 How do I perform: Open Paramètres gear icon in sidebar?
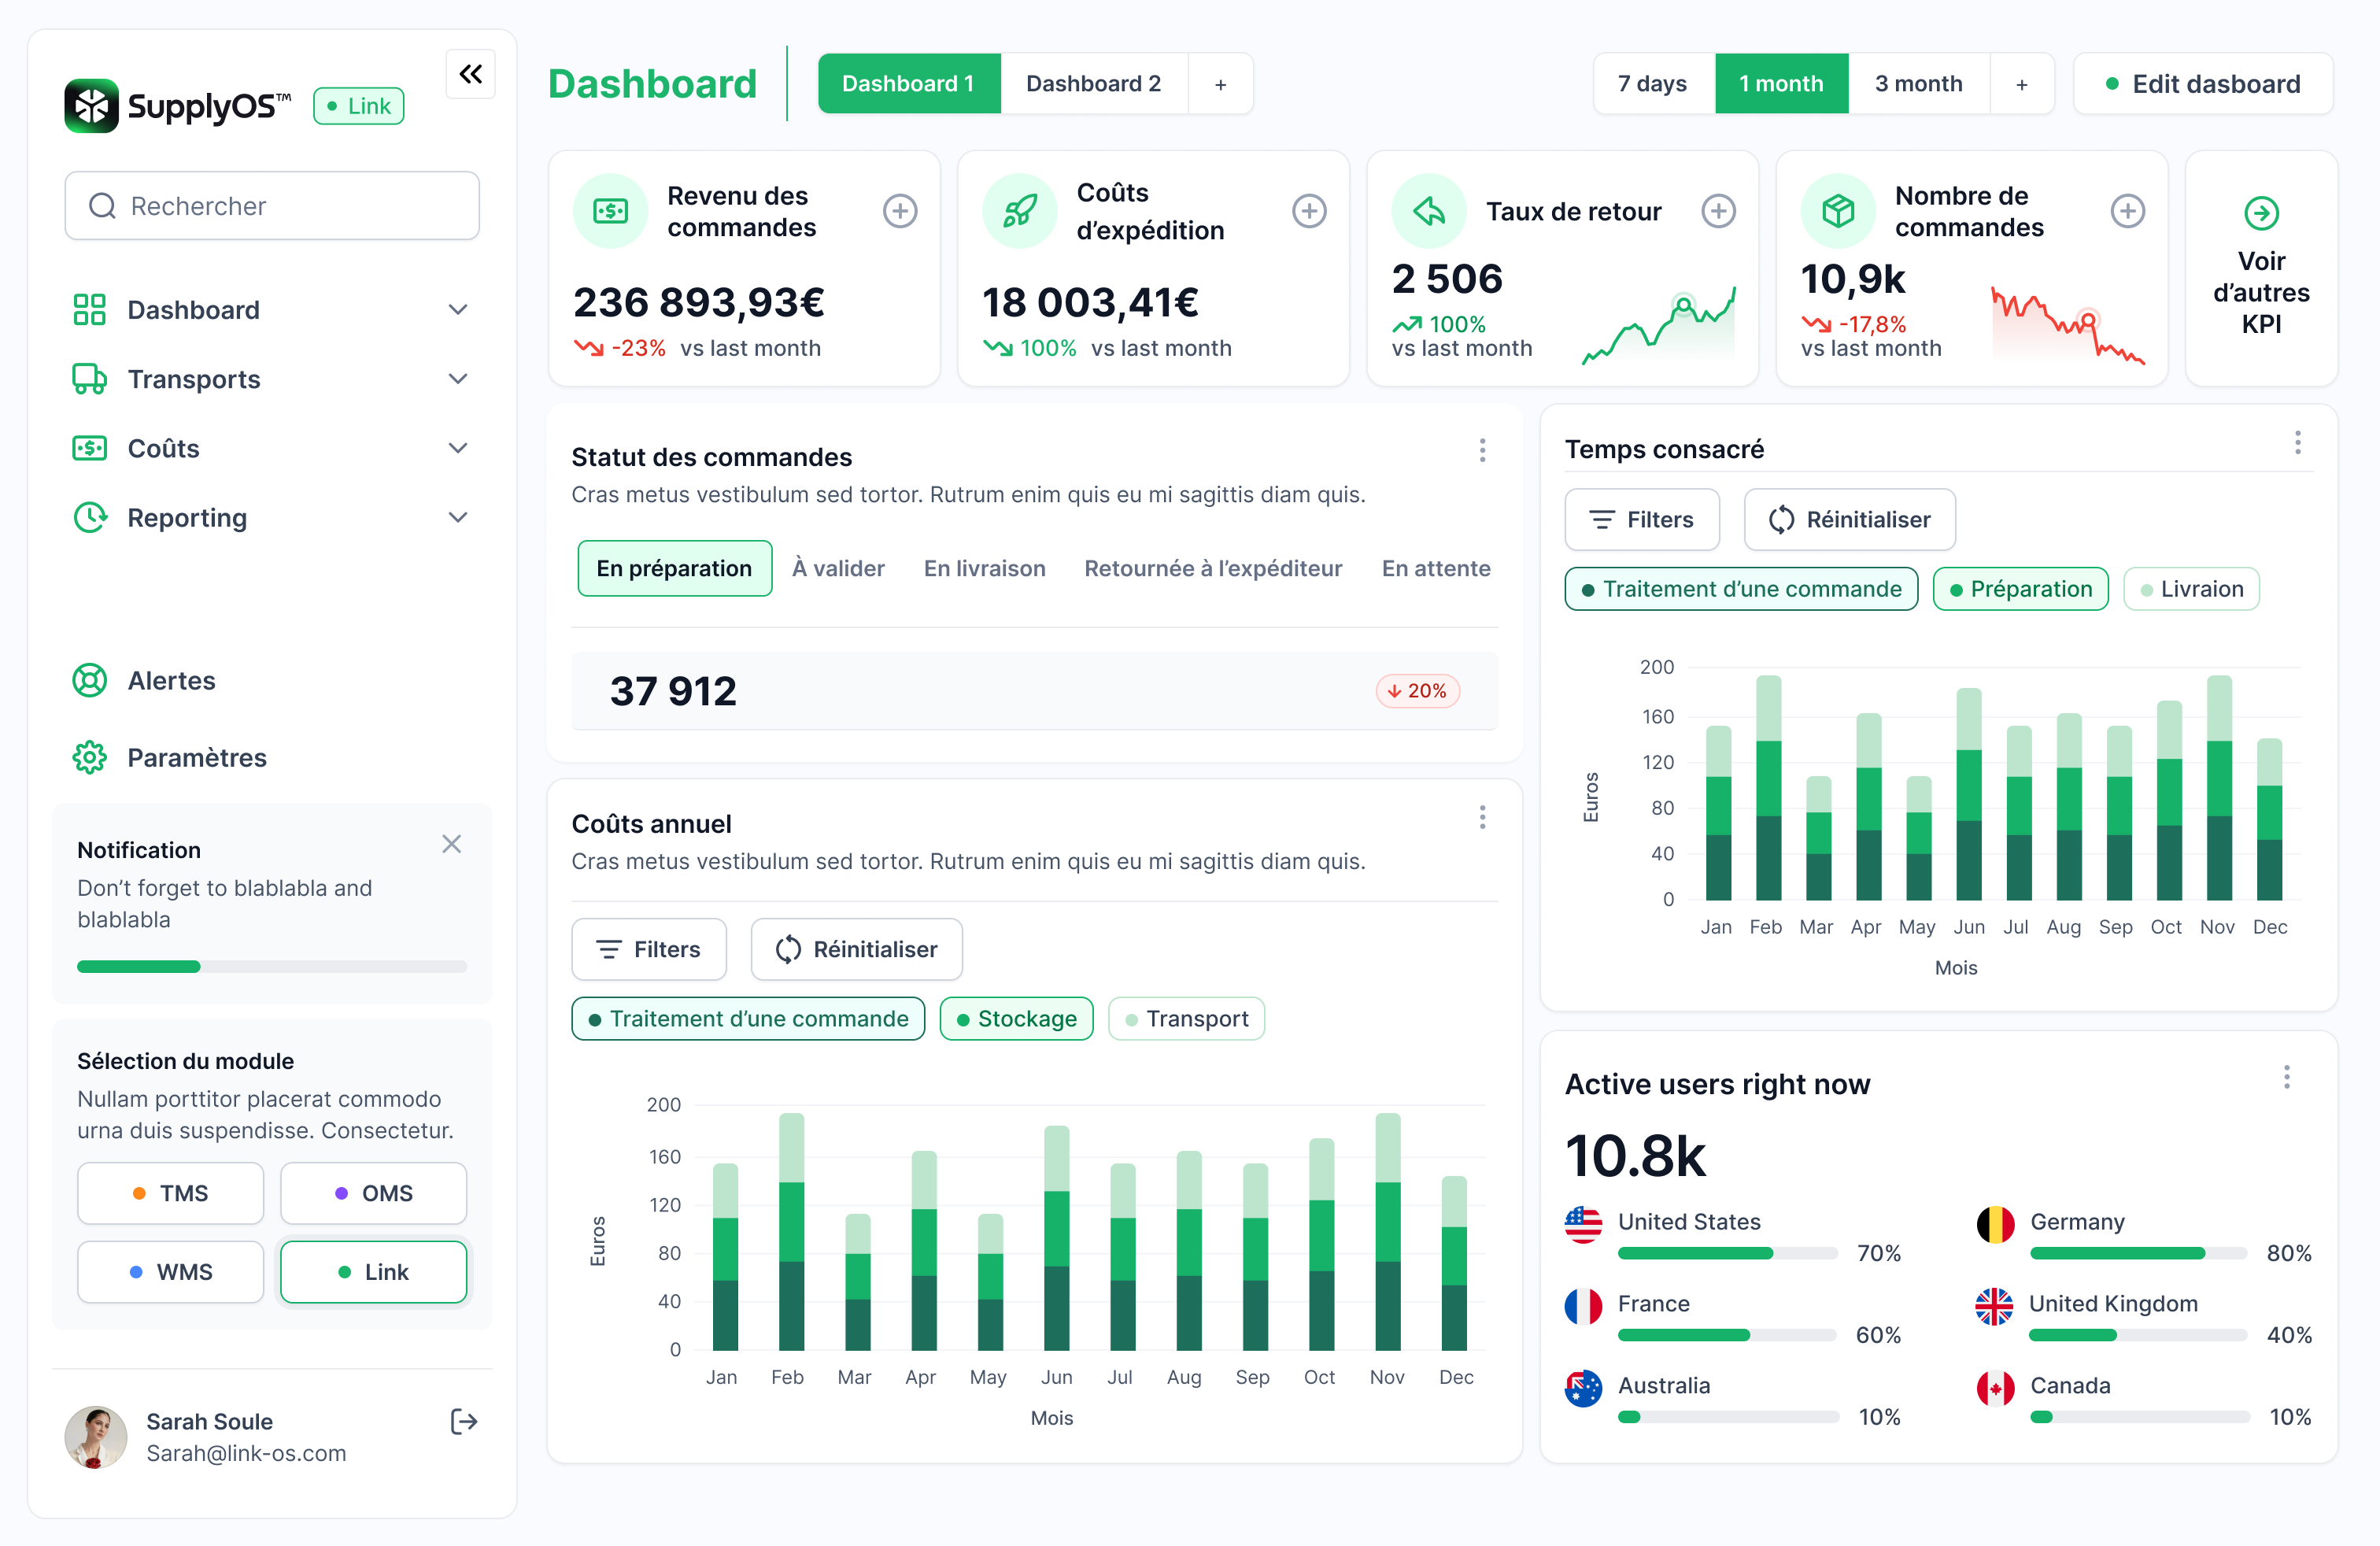coord(90,757)
